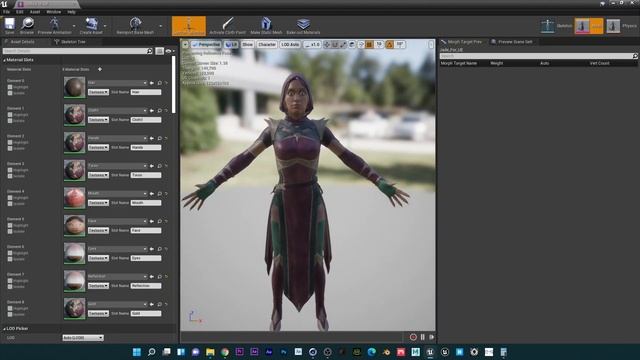
Task: Enable Isolate checkbox for Element 0
Action: click(x=10, y=93)
